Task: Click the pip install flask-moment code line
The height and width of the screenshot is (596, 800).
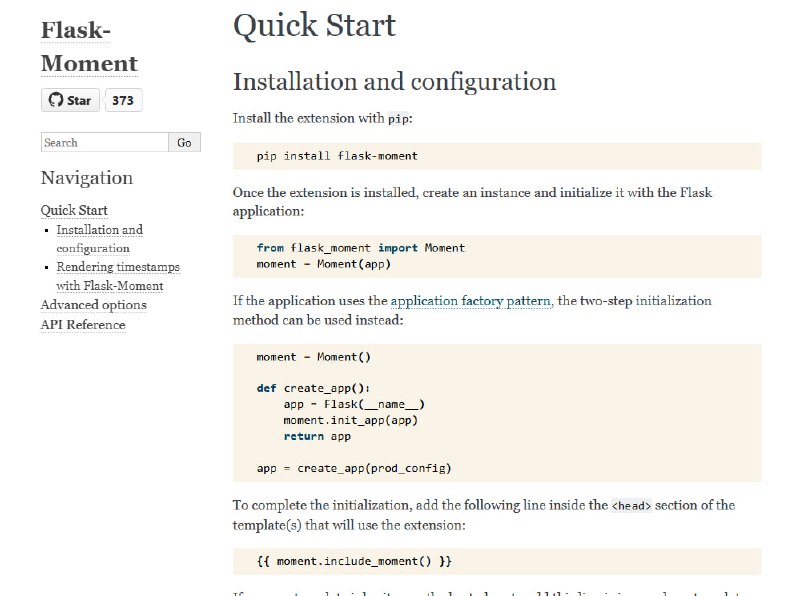Action: pyautogui.click(x=337, y=156)
